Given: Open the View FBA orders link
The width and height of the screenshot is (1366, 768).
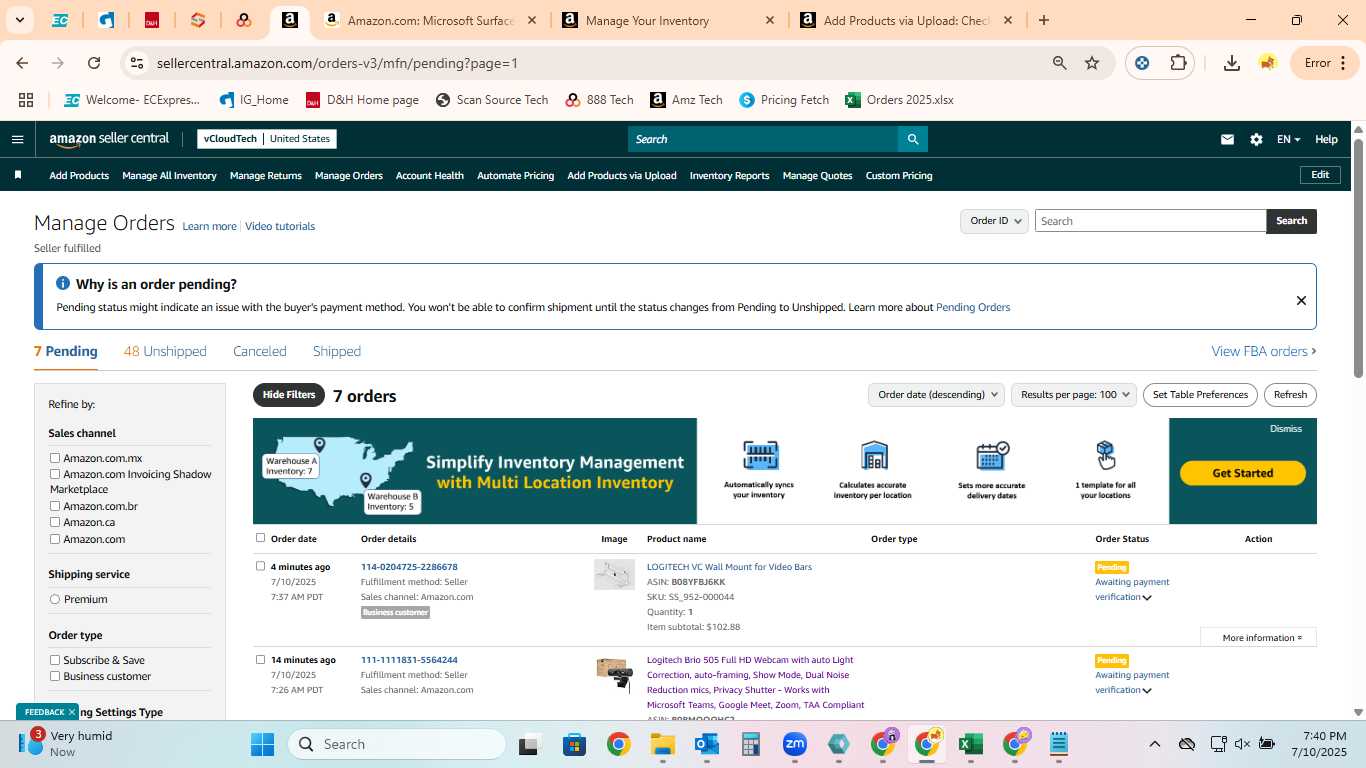Looking at the screenshot, I should coord(1264,351).
